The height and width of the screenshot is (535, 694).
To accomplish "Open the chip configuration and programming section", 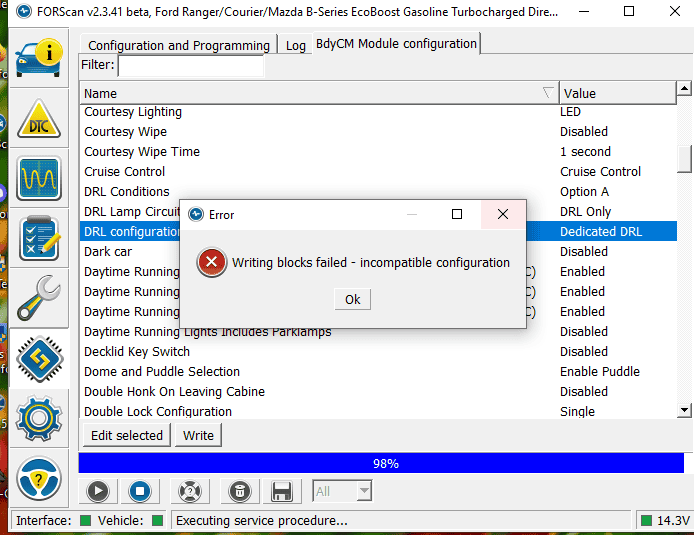I will tap(39, 359).
